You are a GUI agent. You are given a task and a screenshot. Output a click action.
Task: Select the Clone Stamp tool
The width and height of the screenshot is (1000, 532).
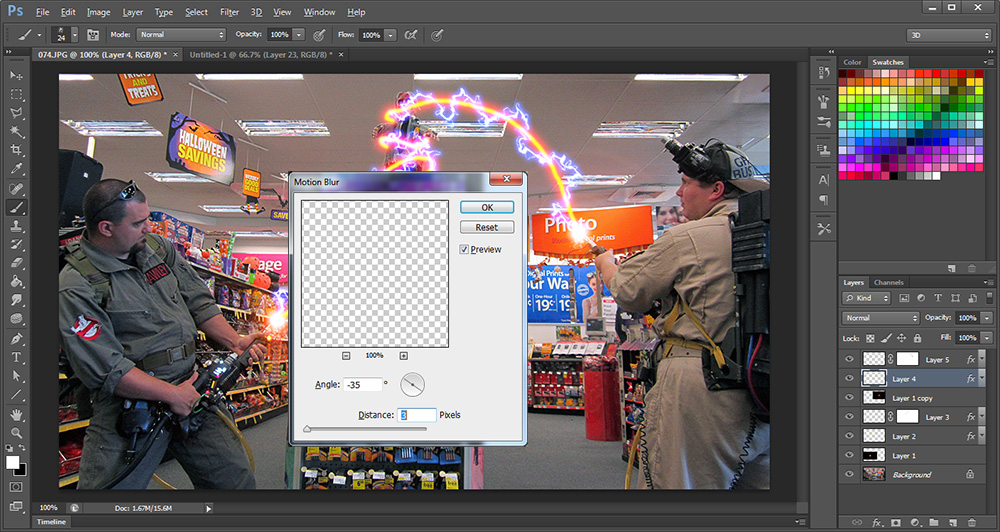[x=17, y=226]
